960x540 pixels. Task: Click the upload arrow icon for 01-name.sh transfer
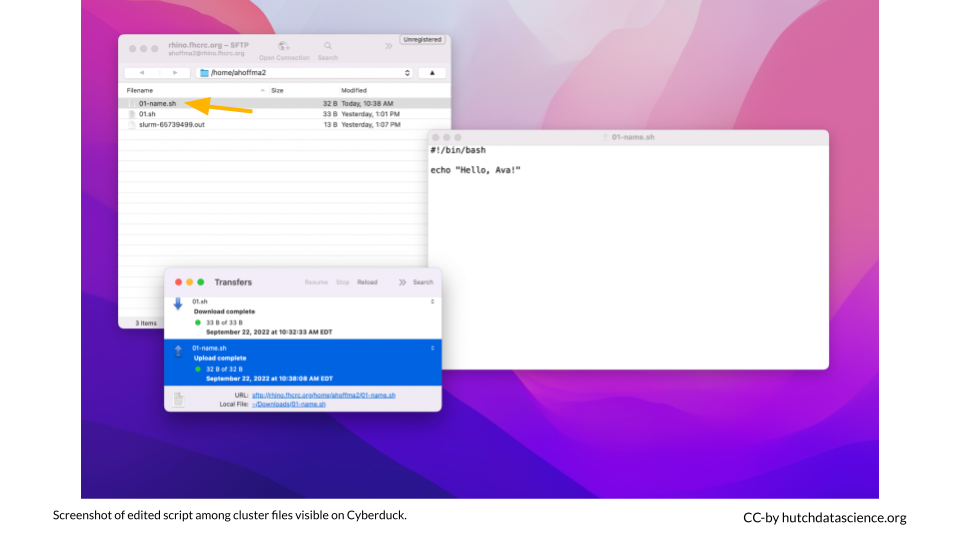[178, 351]
